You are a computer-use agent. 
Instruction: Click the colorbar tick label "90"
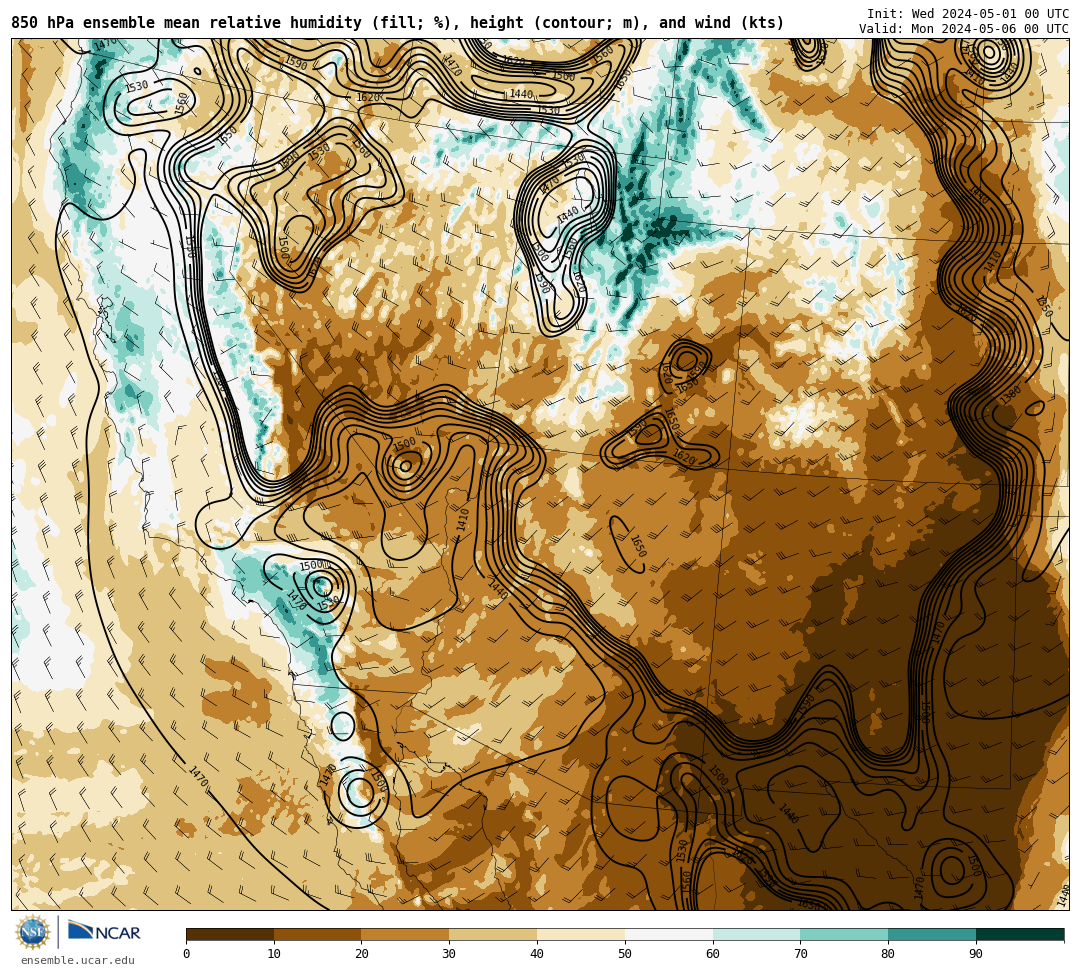pos(976,954)
